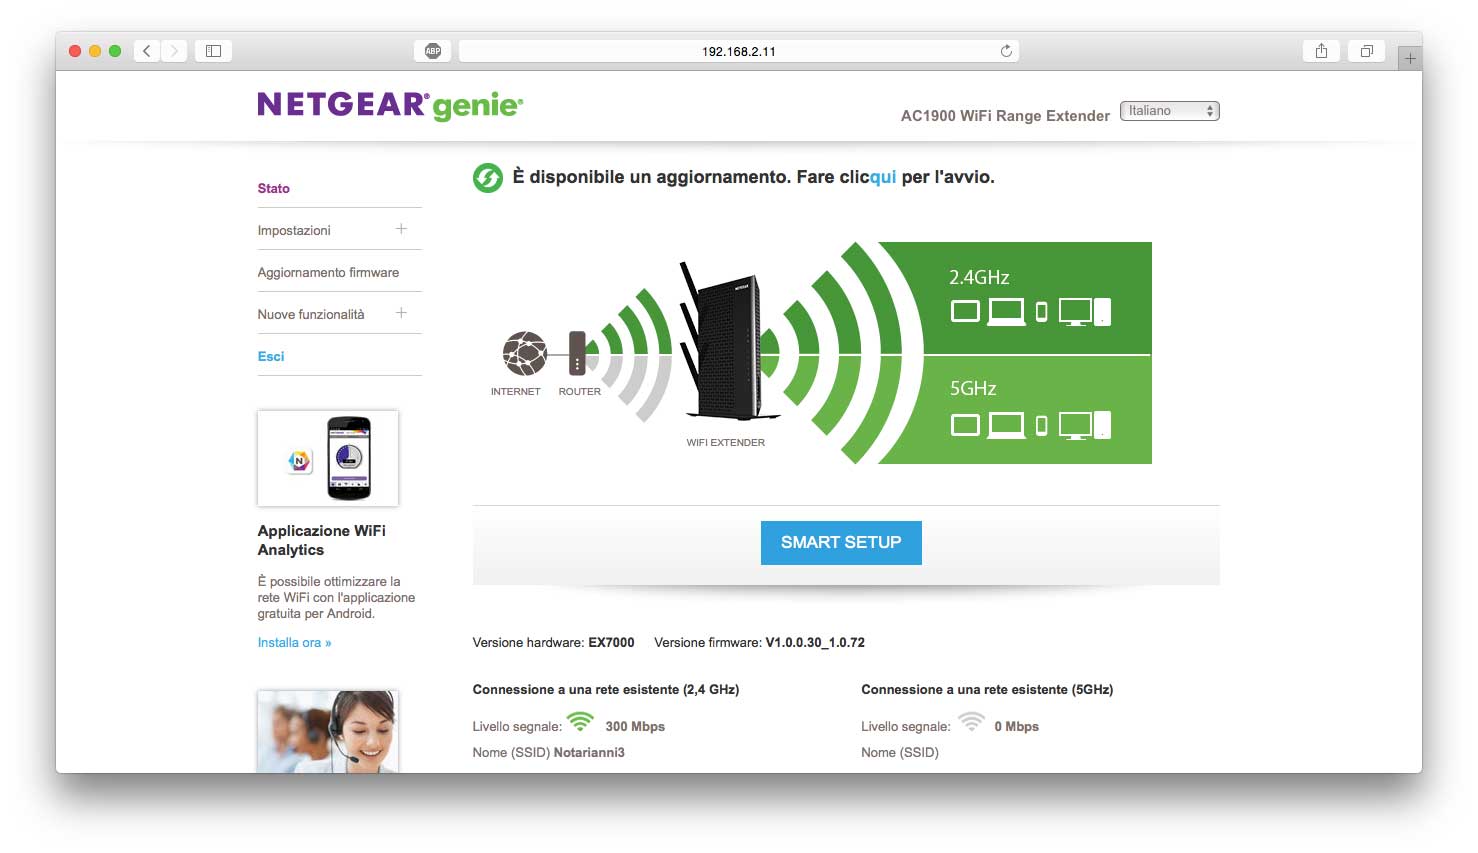Show the Safari sidebar
Viewport: 1478px width, 853px height.
tap(213, 51)
